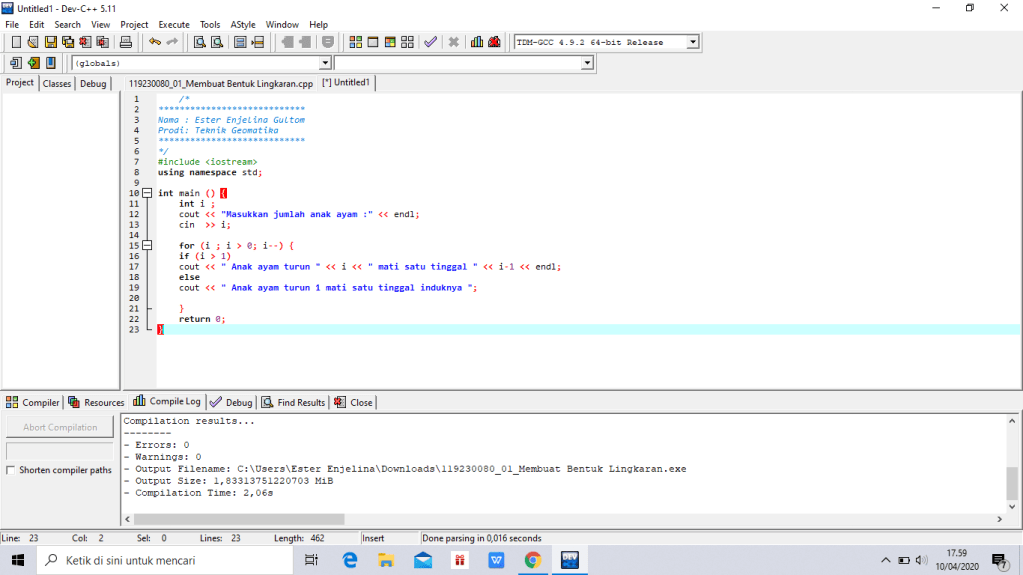
Task: Collapse the main function fold marker
Action: pyautogui.click(x=146, y=193)
